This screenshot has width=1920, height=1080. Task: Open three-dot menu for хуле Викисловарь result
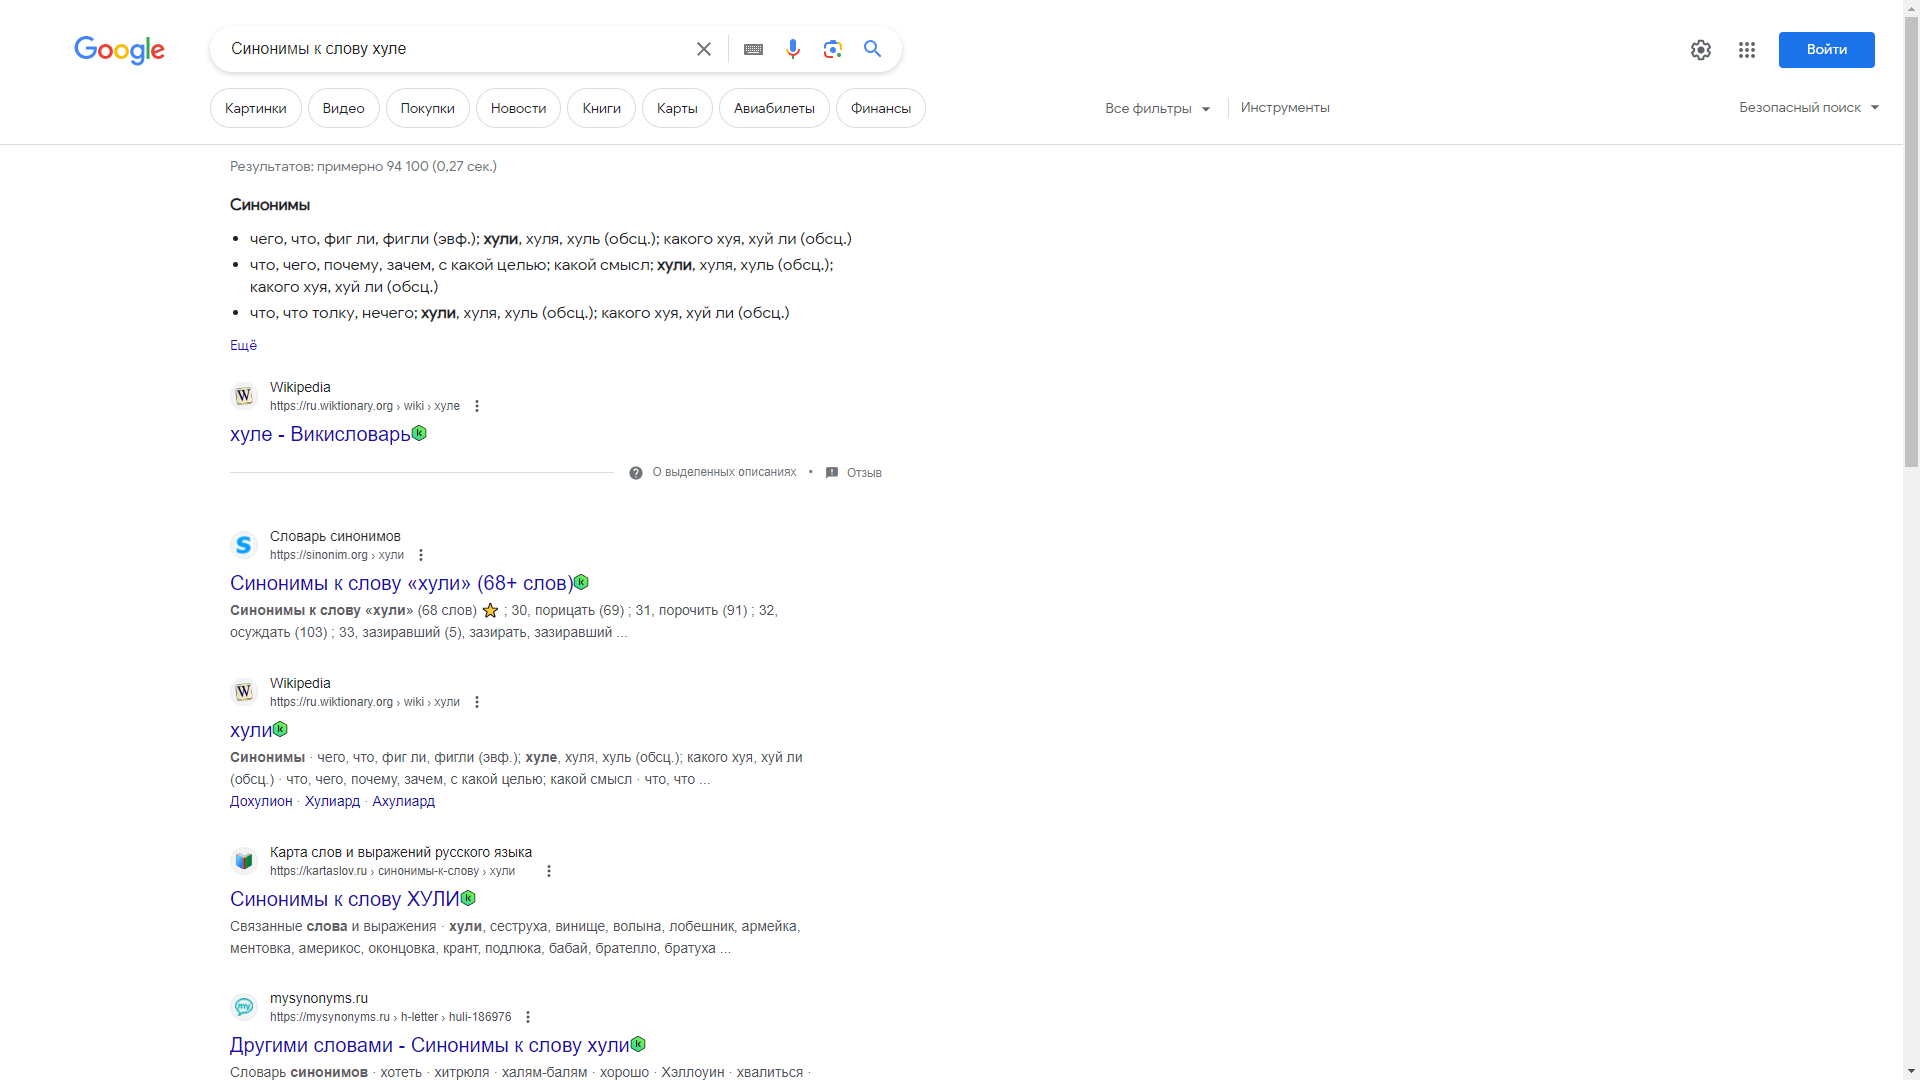click(x=477, y=406)
